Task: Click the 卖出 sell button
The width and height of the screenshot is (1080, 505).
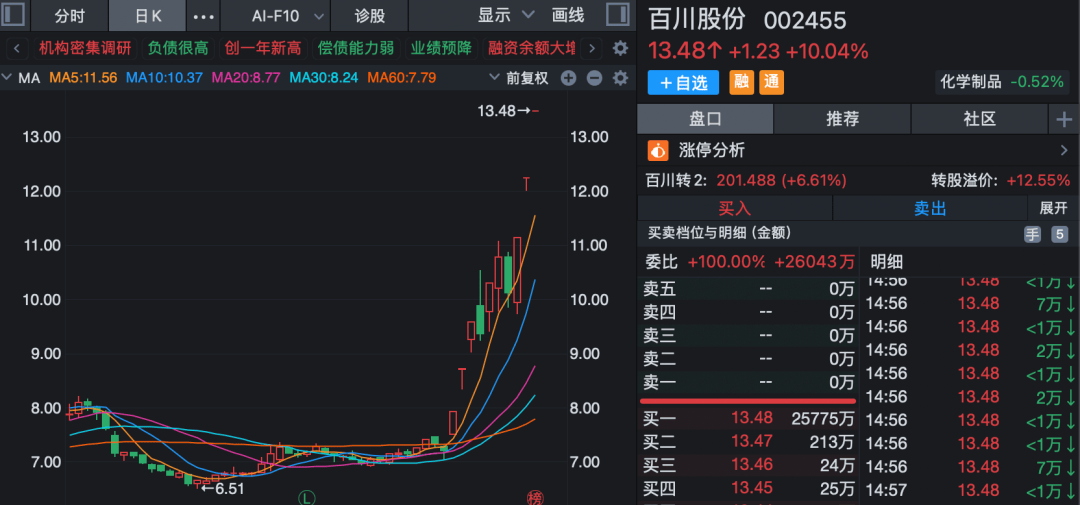Action: click(930, 208)
